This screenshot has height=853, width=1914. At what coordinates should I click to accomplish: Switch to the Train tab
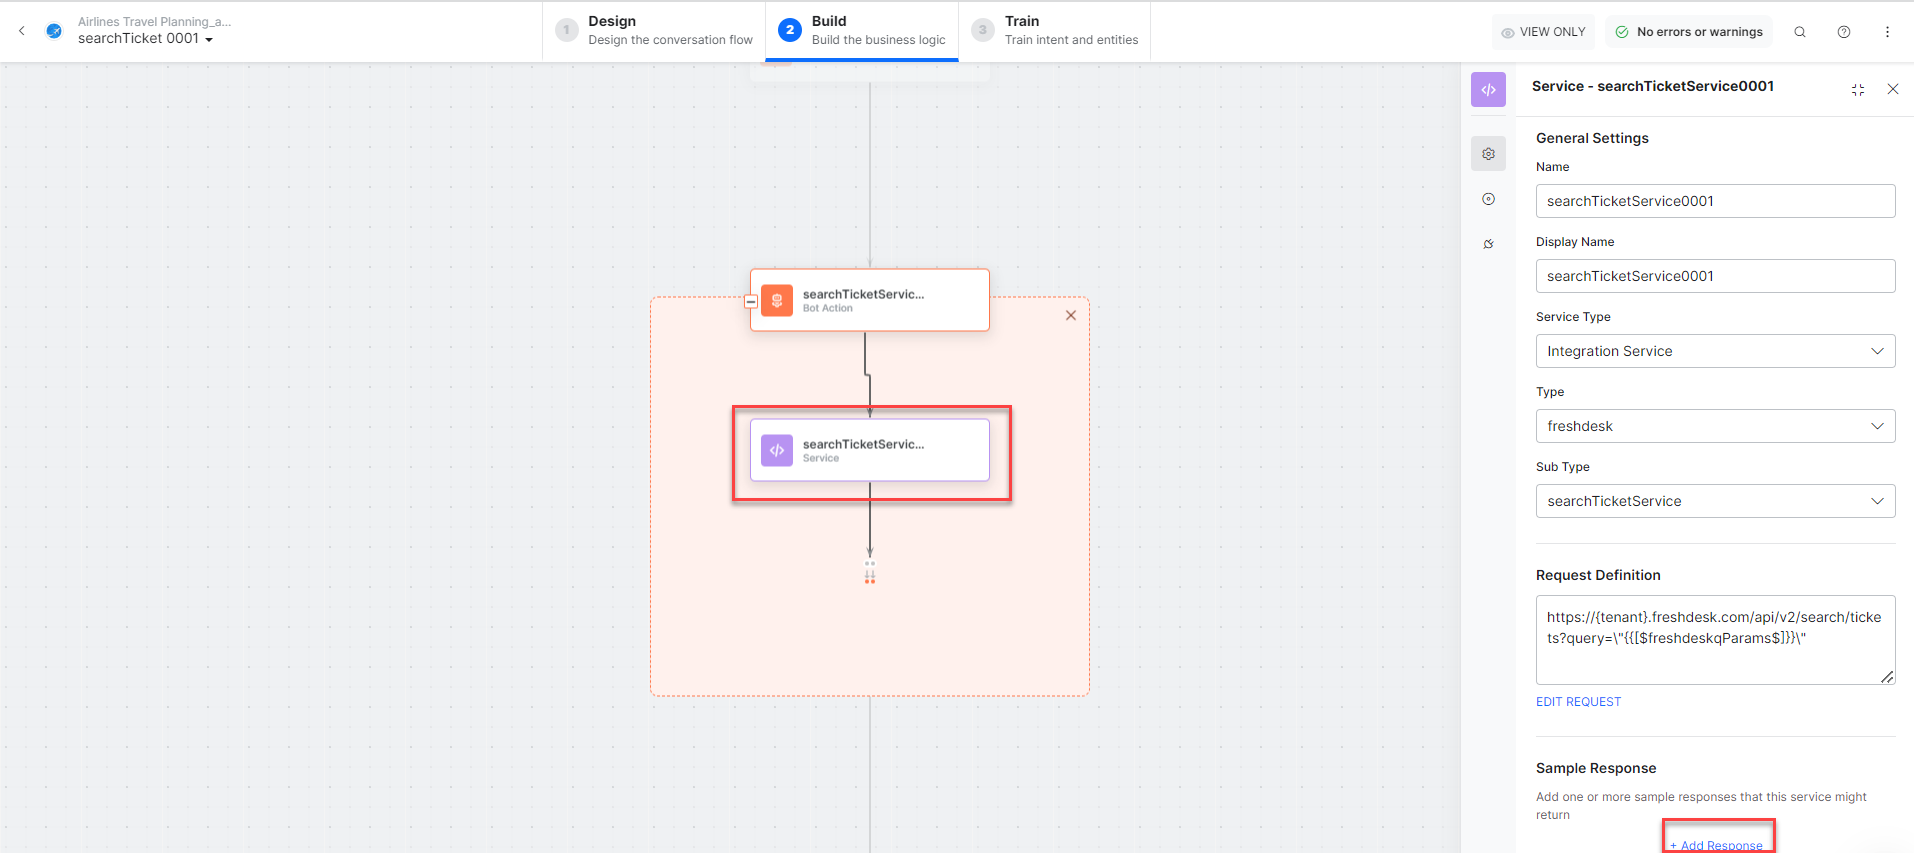coord(1056,30)
